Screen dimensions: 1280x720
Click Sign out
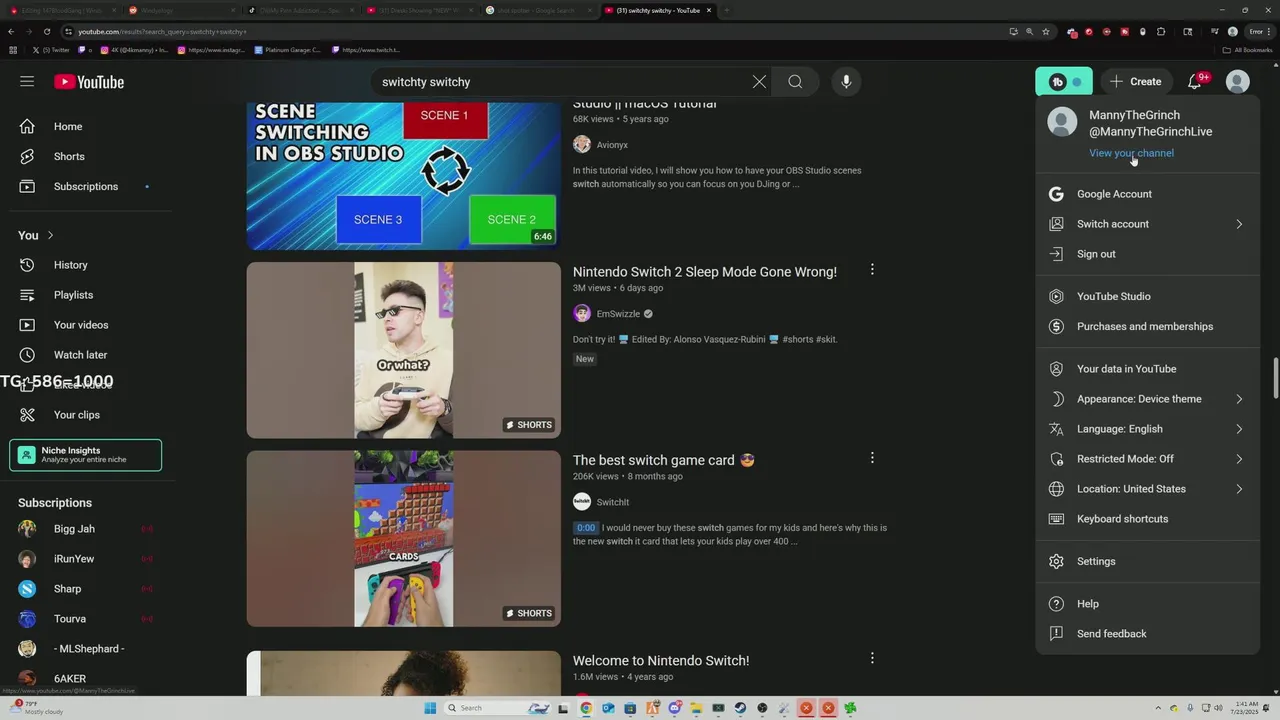pyautogui.click(x=1147, y=254)
